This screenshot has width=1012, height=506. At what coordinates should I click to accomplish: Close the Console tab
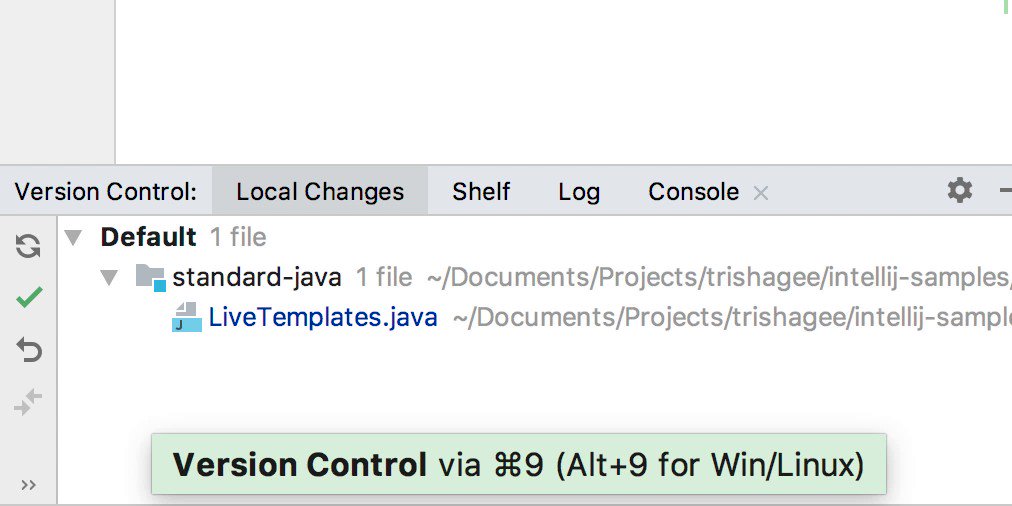pyautogui.click(x=761, y=192)
